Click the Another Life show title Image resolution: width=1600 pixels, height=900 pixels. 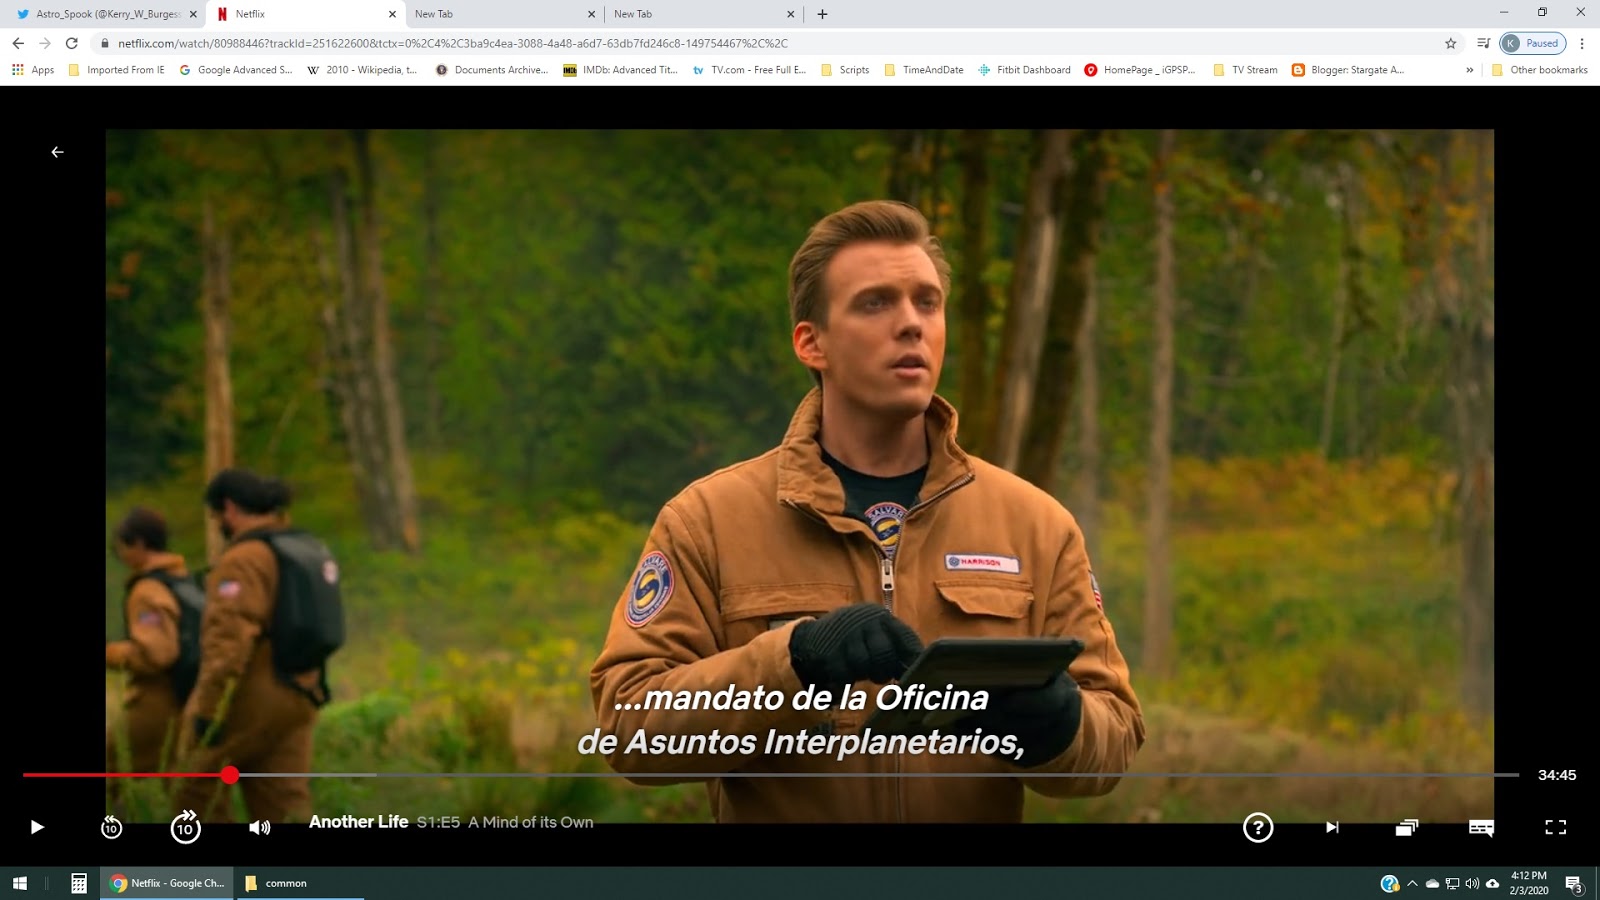pos(358,822)
